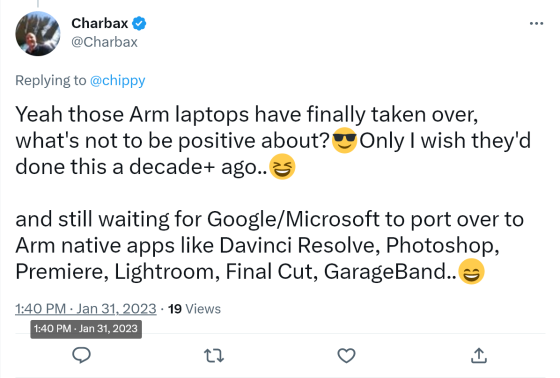This screenshot has height=378, width=560.
Task: Click the 19 Views counter
Action: point(194,309)
